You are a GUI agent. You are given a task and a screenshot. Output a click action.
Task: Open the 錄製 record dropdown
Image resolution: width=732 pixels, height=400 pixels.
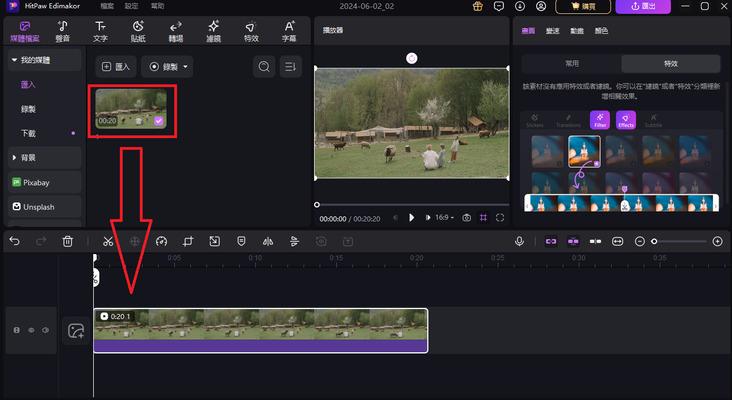(x=167, y=67)
